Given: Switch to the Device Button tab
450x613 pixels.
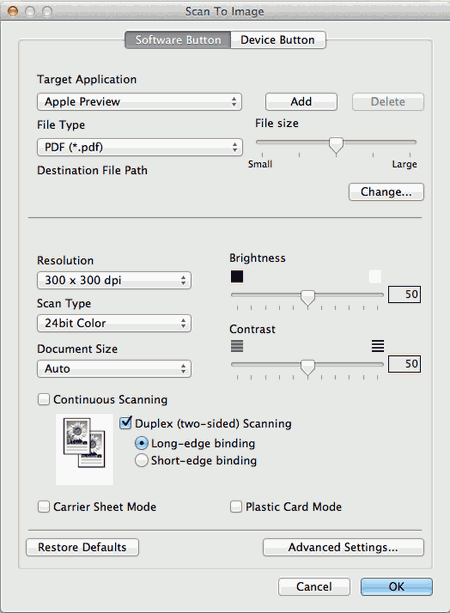Looking at the screenshot, I should 278,40.
